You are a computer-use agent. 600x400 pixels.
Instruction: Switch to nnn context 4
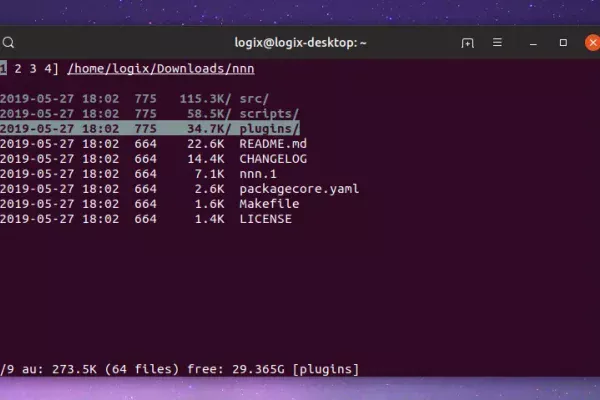[48, 69]
